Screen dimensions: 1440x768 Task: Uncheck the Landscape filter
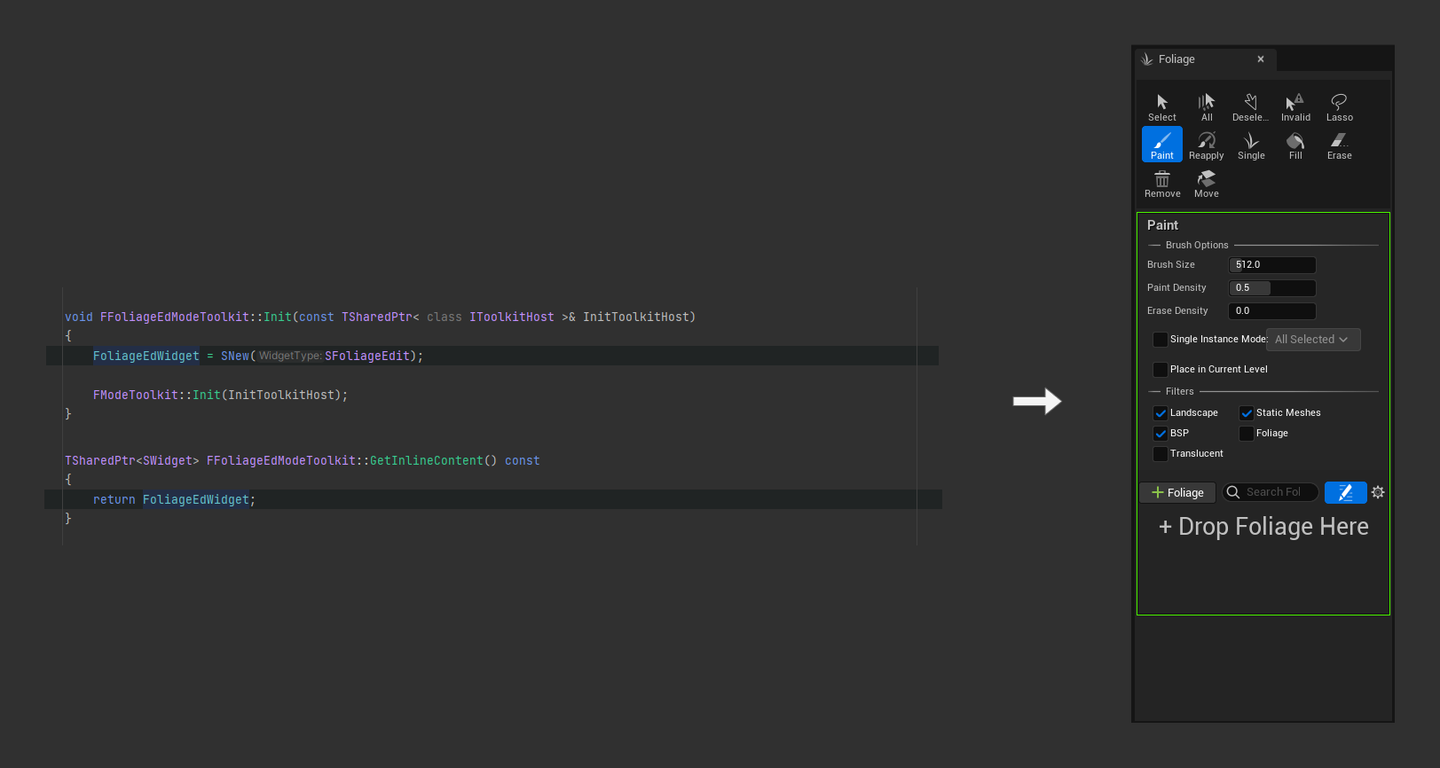click(x=1160, y=413)
